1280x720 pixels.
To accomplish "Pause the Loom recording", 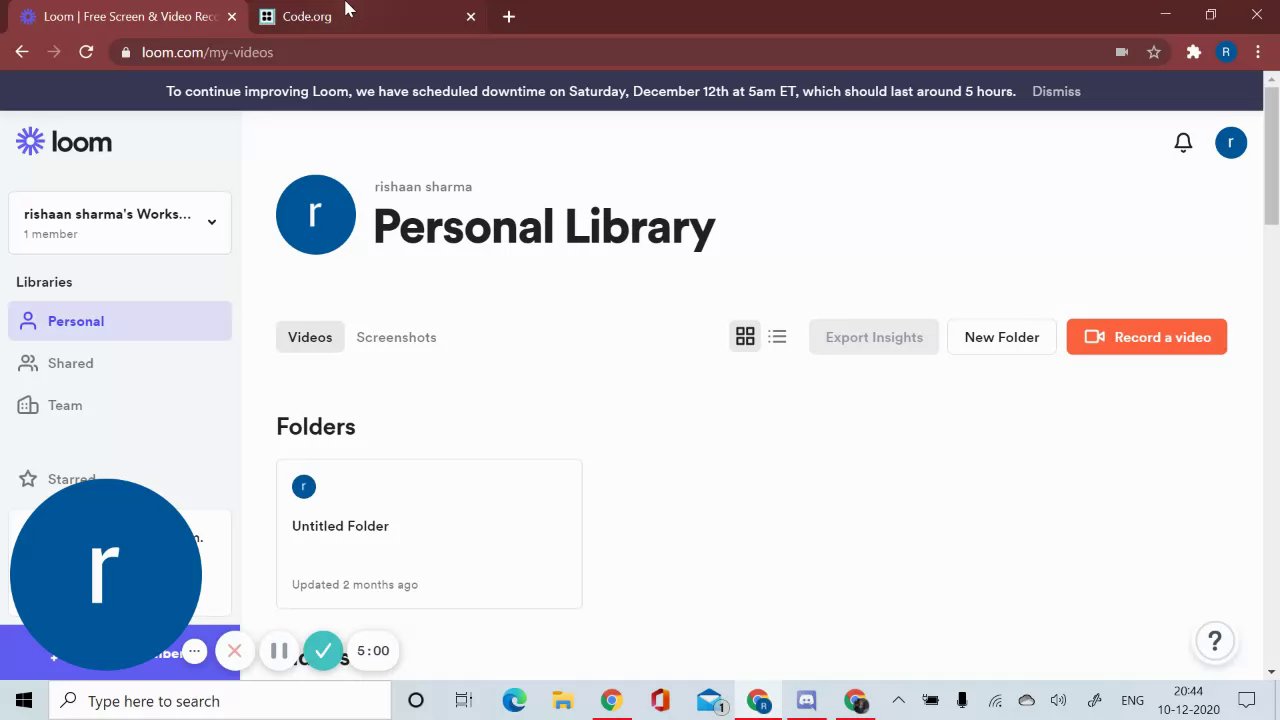I will 279,651.
